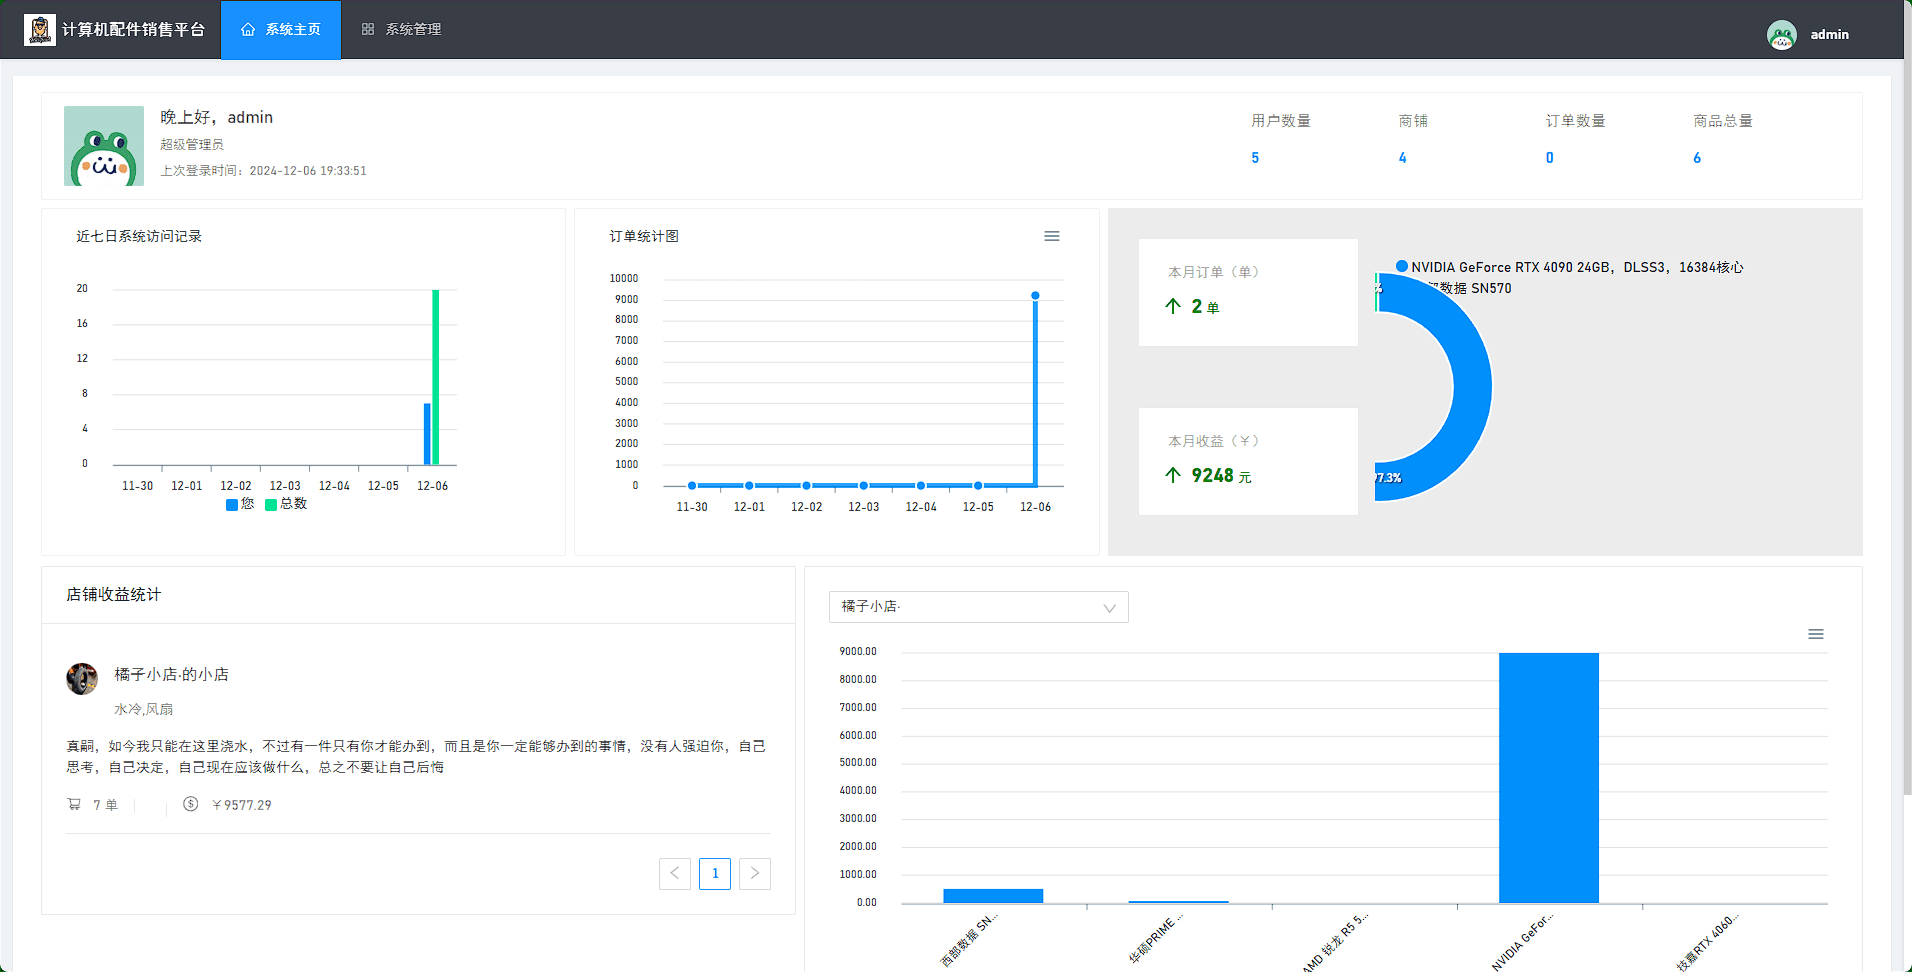
Task: Click the currency icon beside ￥9577.29
Action: (190, 804)
